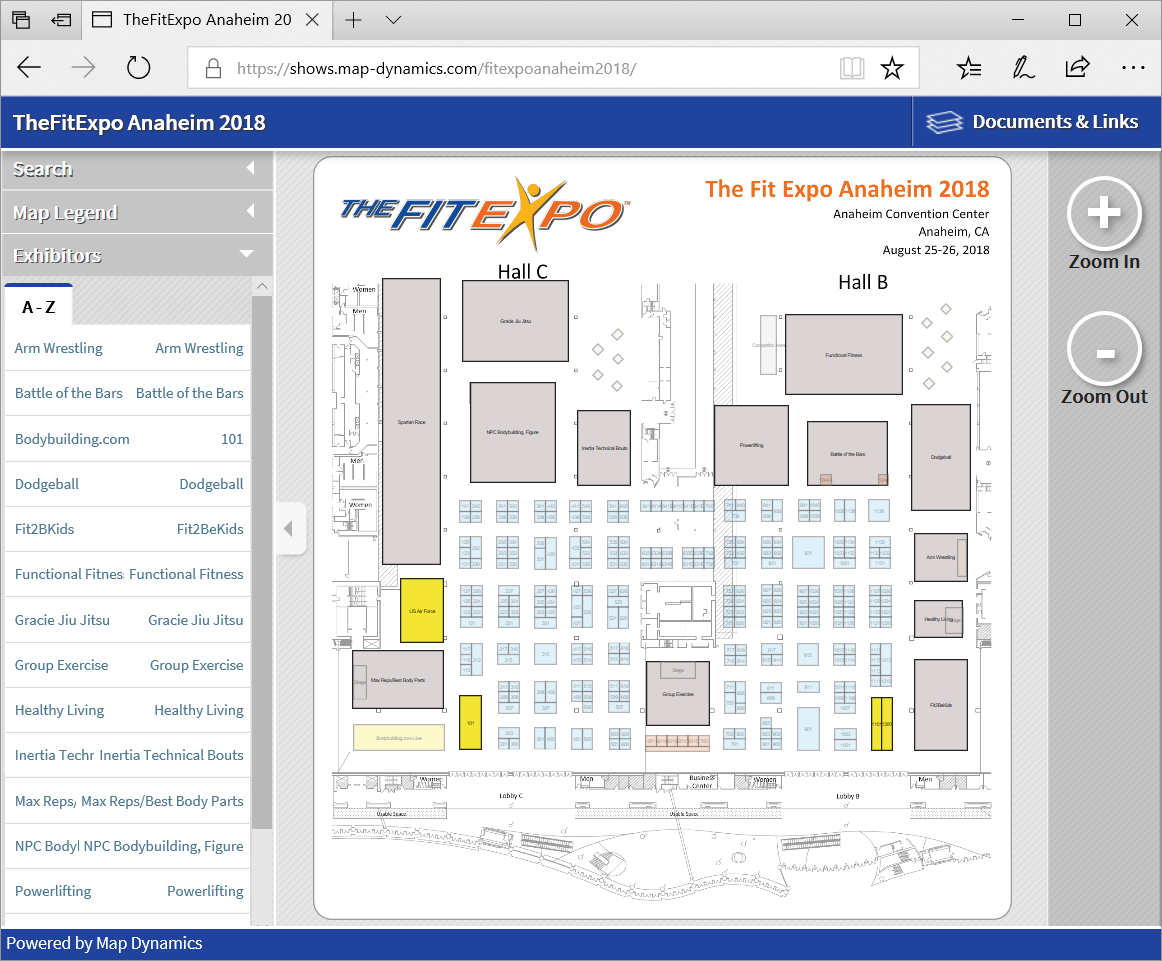Click the browser Back arrow

(x=29, y=67)
